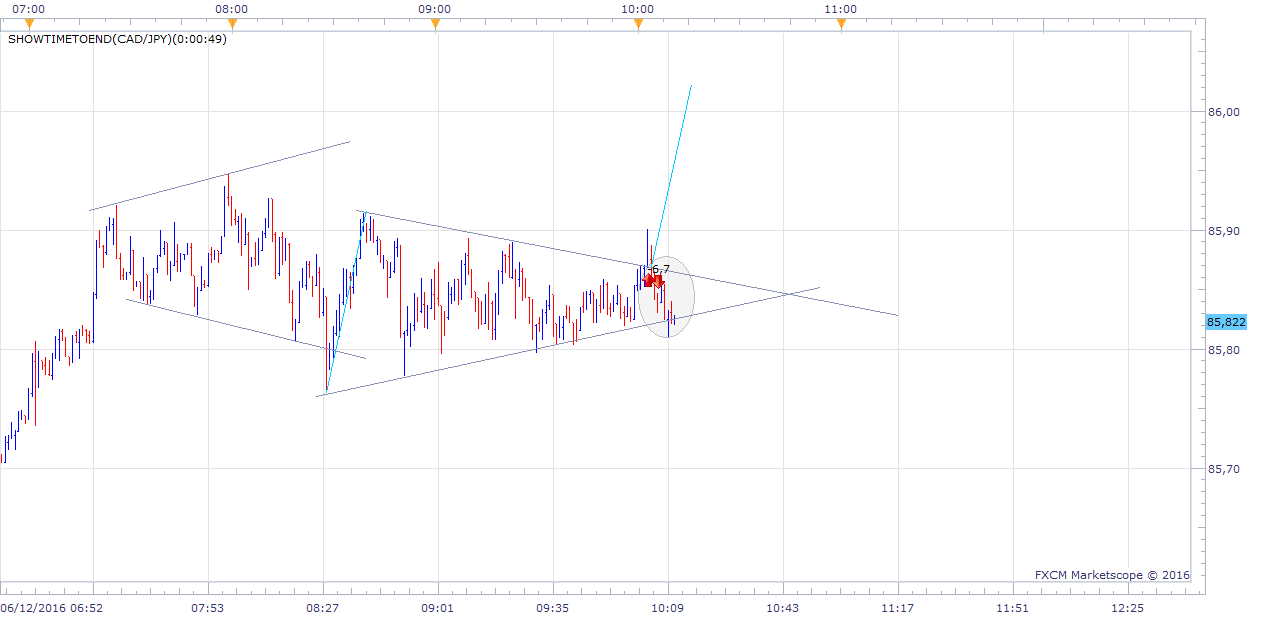The width and height of the screenshot is (1263, 620).
Task: Click the 10:43 time axis label
Action: 783,607
